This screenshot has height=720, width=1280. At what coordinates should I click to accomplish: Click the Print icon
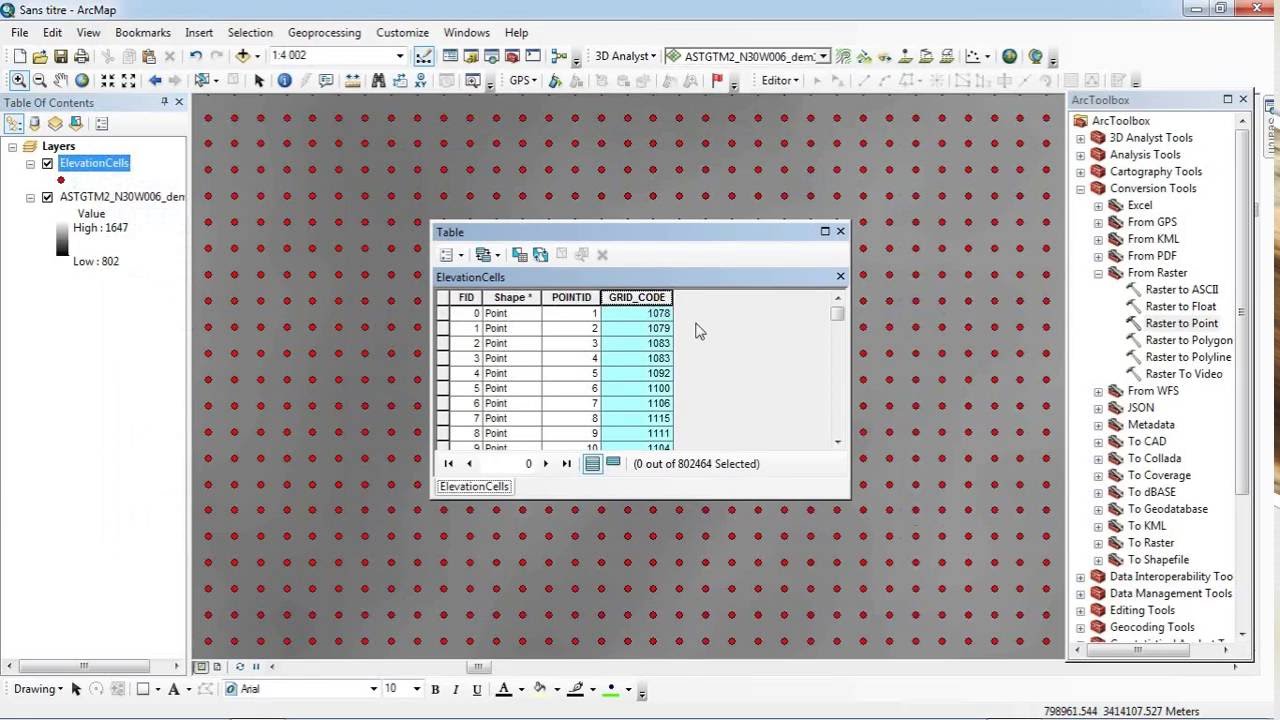pyautogui.click(x=82, y=56)
